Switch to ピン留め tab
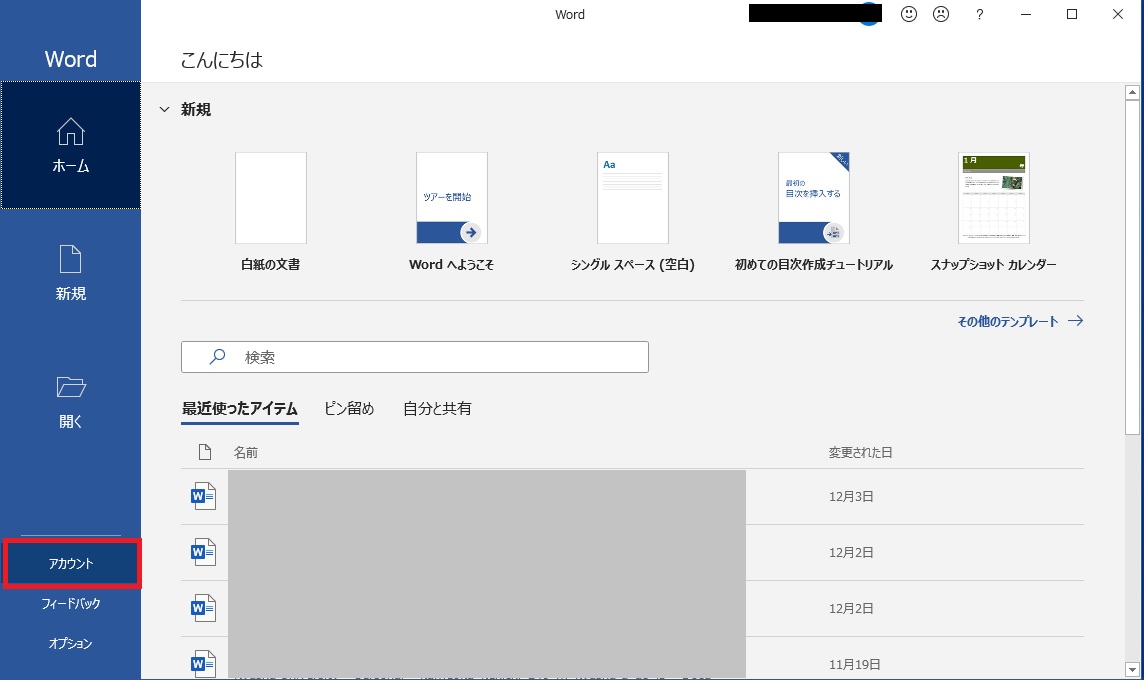The image size is (1144, 680). point(349,409)
